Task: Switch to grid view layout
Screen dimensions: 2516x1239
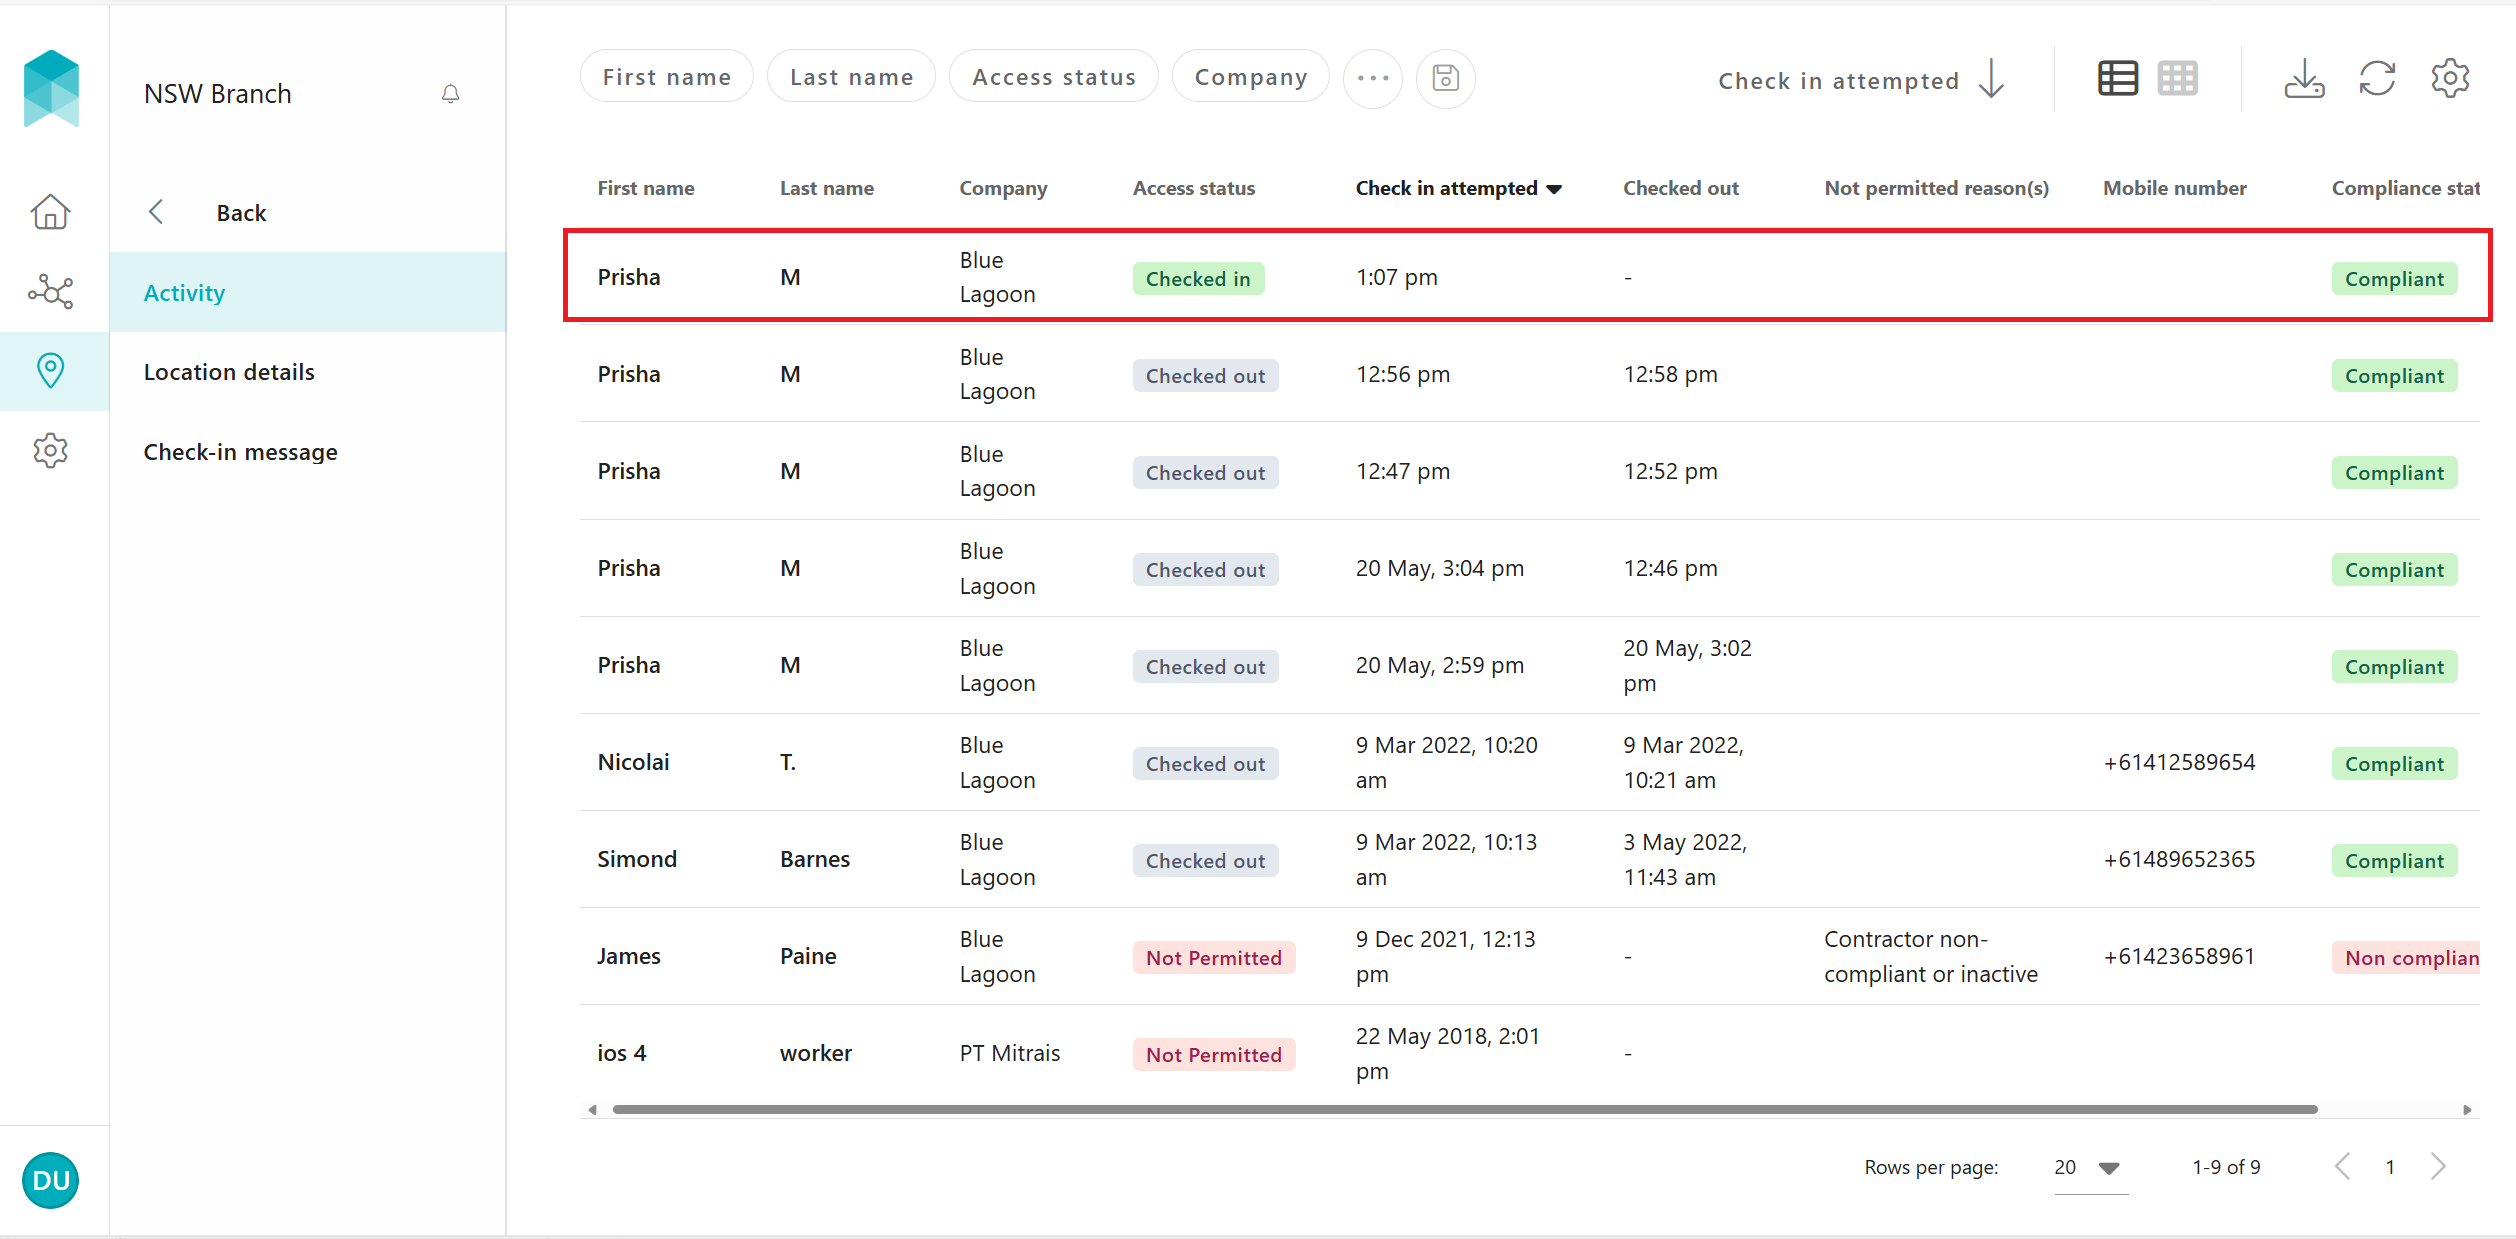Action: coord(2177,78)
